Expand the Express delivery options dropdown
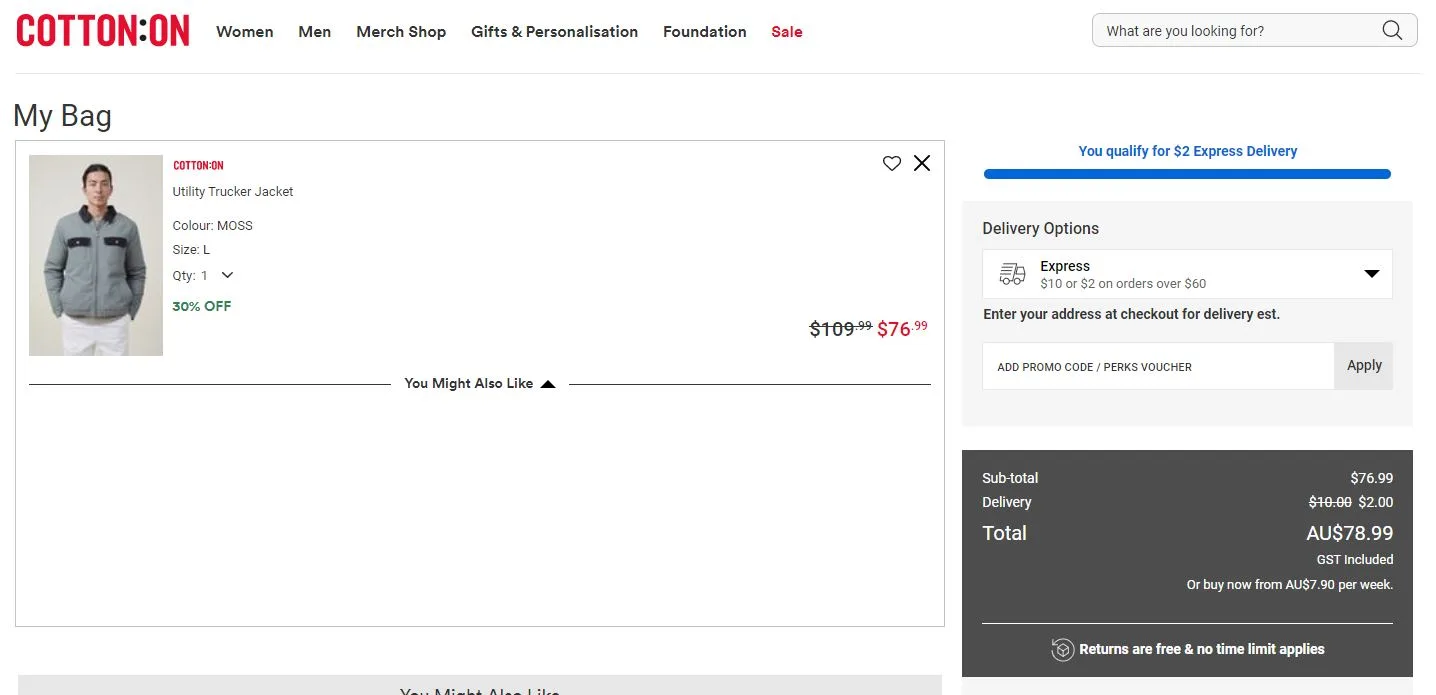The image size is (1436, 695). pyautogui.click(x=1372, y=274)
